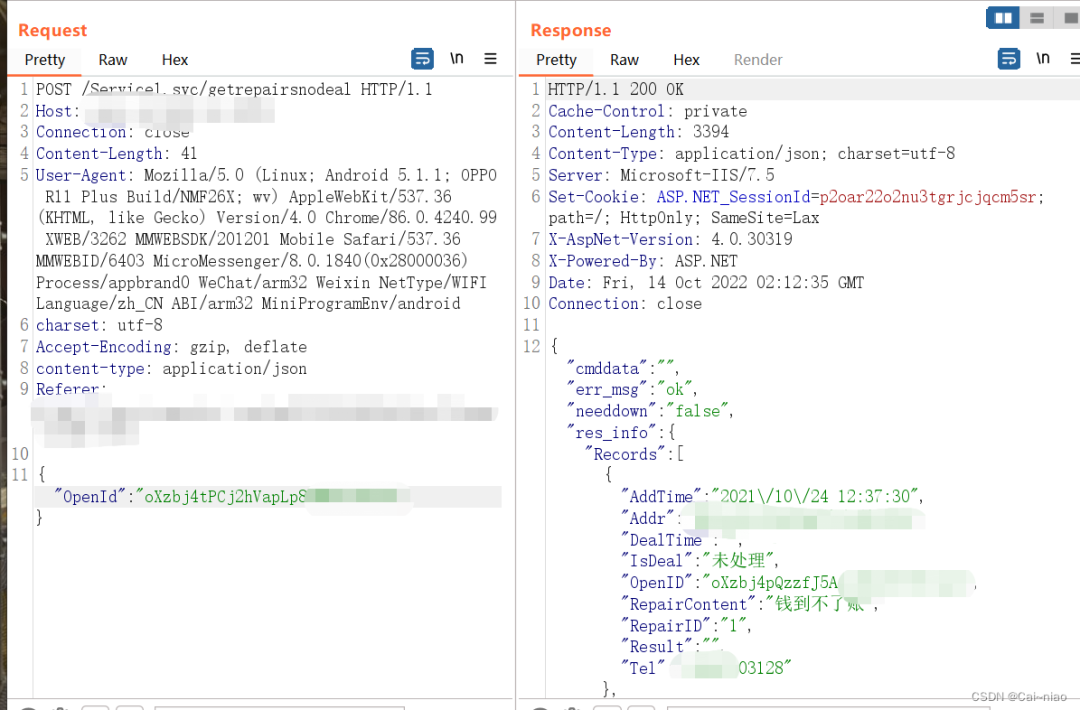Screen dimensions: 1080x710
Task: Click the ASP.NET_SessionId cookie value
Action: (x=927, y=196)
